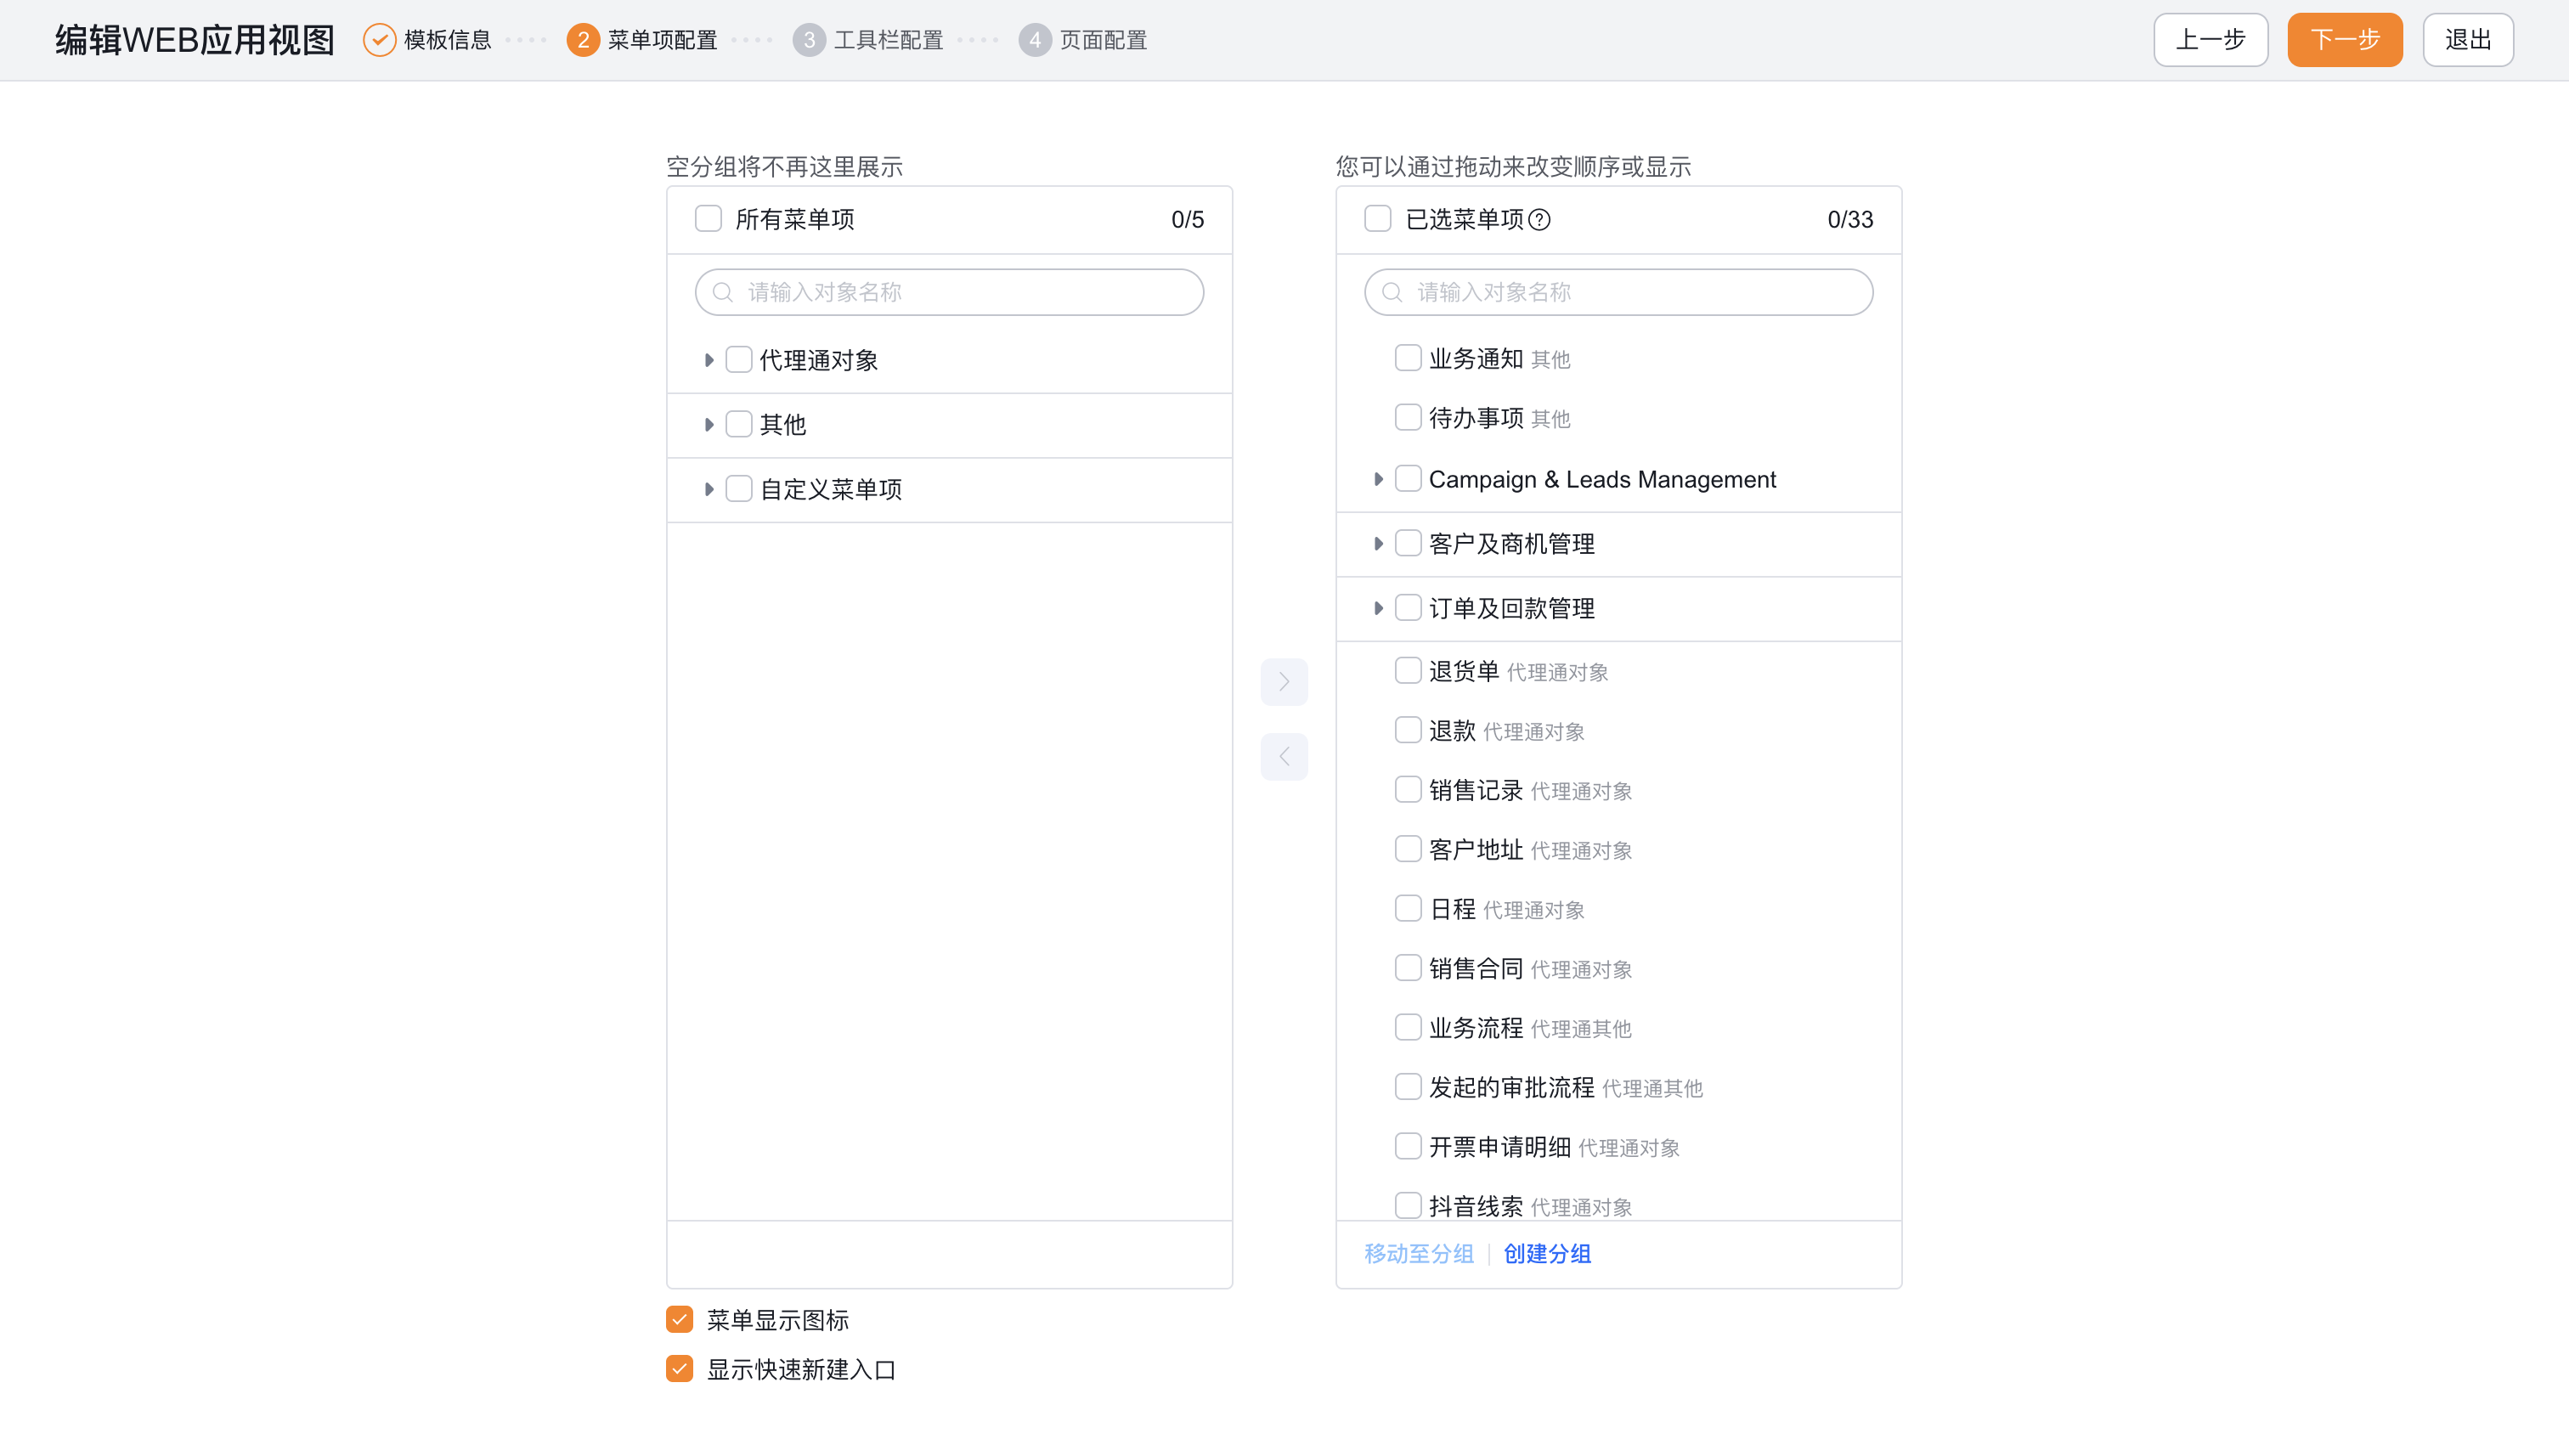Focus the right 请输入对象名称 search field

(x=1618, y=292)
